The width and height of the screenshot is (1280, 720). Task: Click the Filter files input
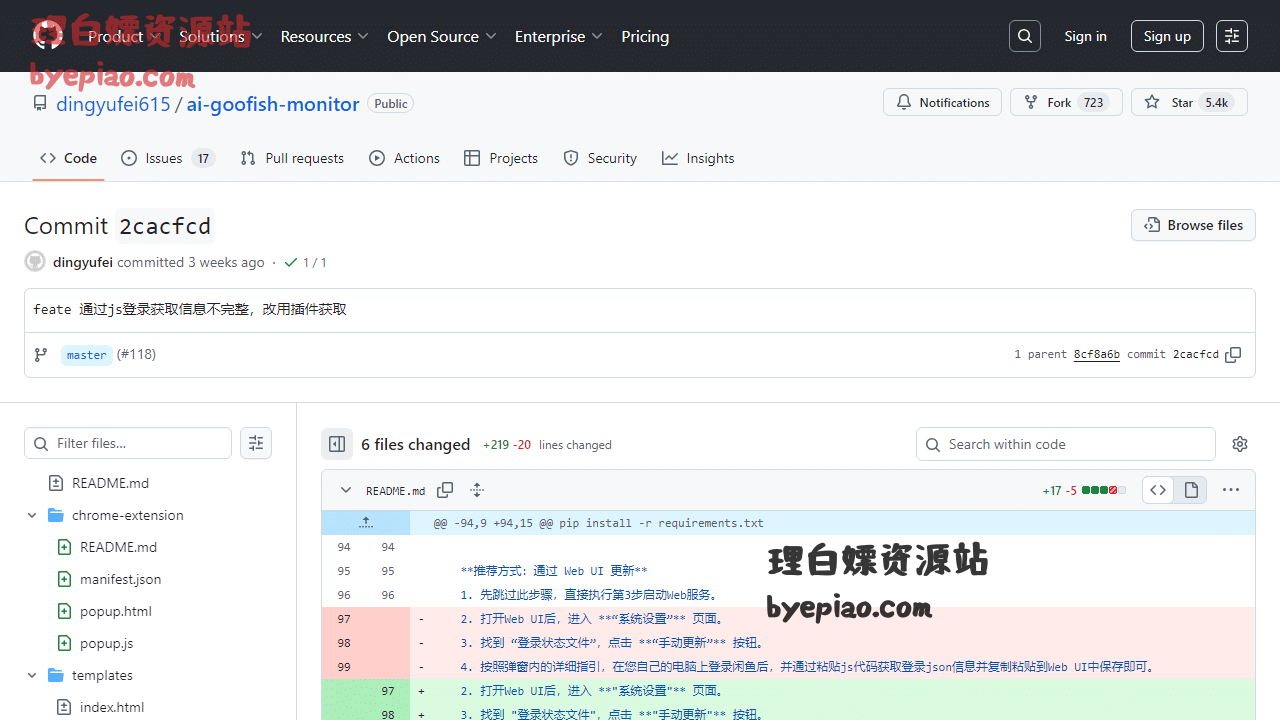128,443
